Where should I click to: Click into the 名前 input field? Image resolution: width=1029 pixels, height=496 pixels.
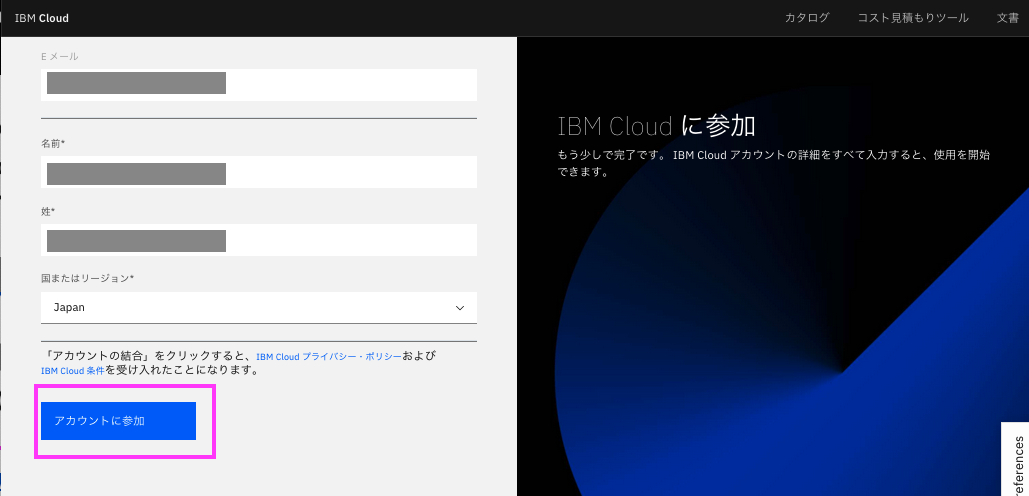(259, 172)
